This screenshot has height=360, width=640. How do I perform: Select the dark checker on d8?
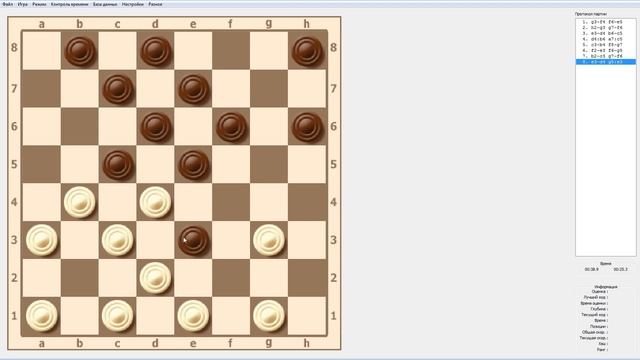tap(156, 51)
